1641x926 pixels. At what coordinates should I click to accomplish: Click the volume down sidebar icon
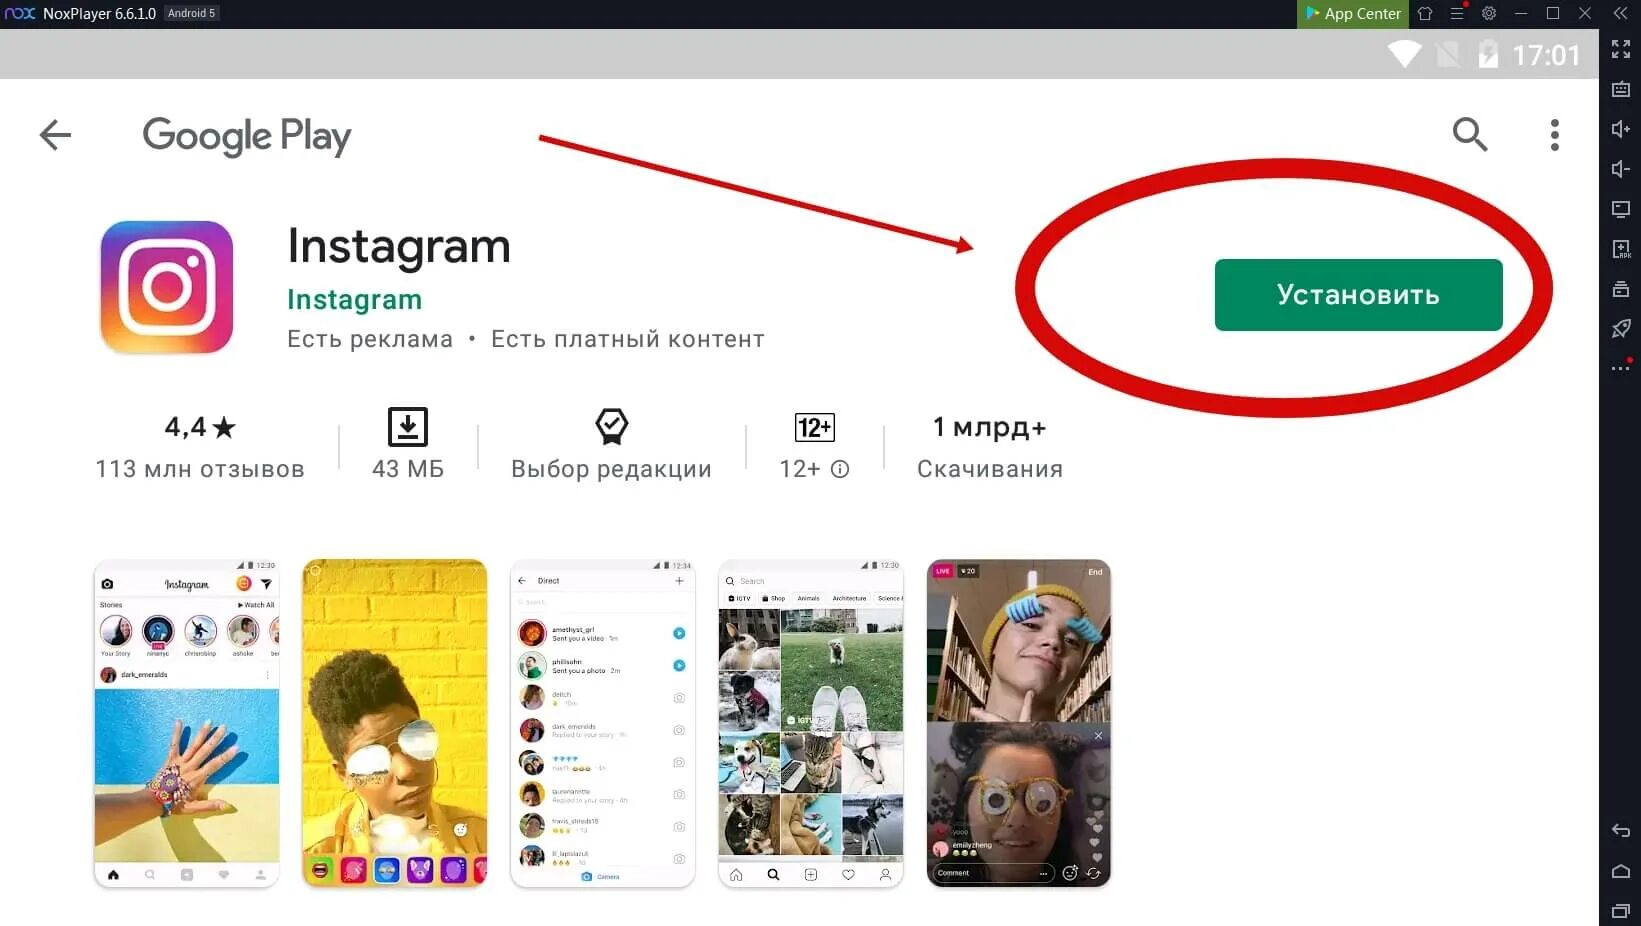1621,169
